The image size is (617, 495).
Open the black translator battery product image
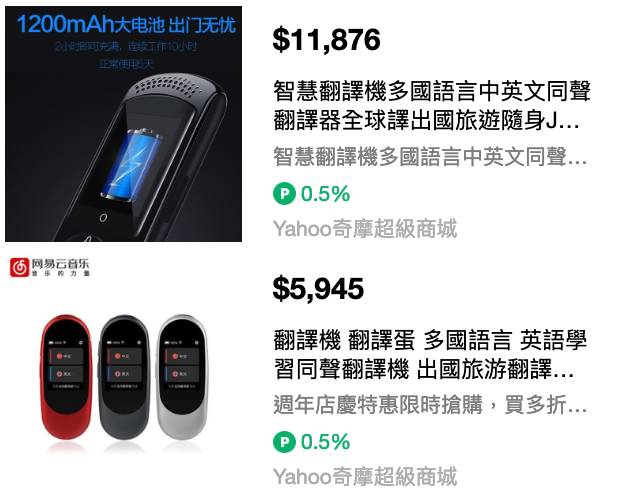click(x=124, y=124)
